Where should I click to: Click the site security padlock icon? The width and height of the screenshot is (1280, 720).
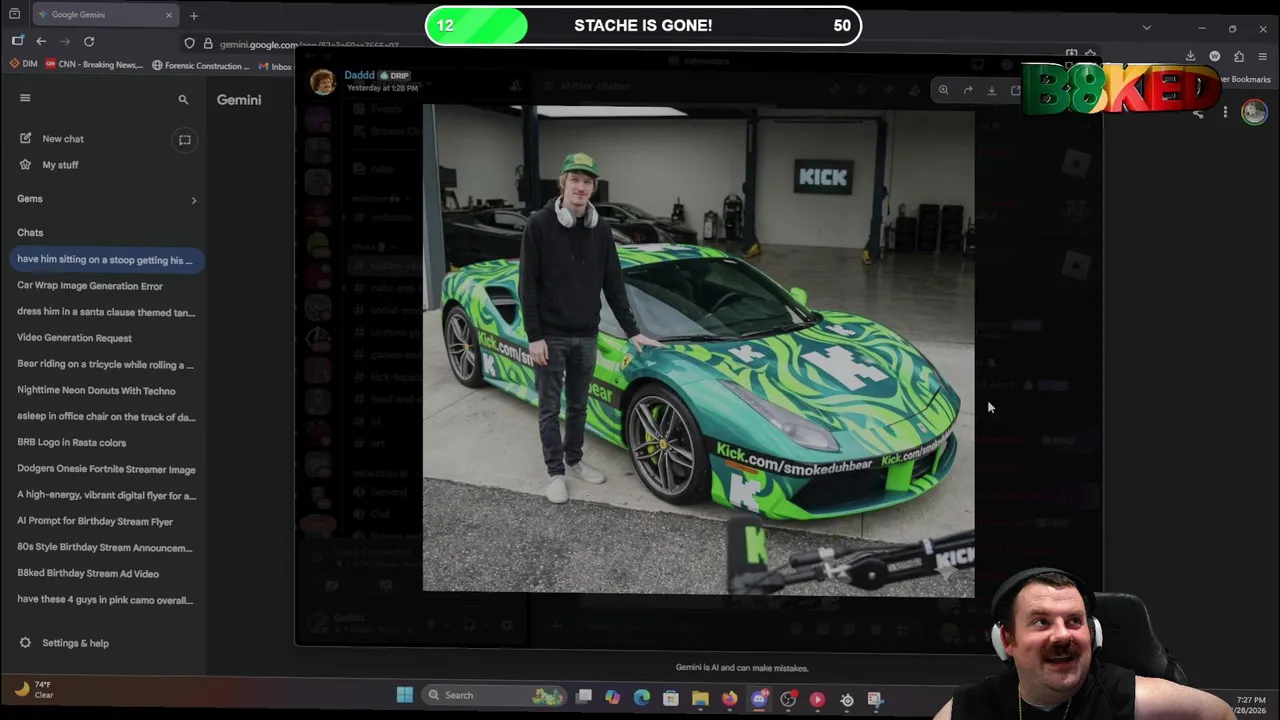click(208, 43)
